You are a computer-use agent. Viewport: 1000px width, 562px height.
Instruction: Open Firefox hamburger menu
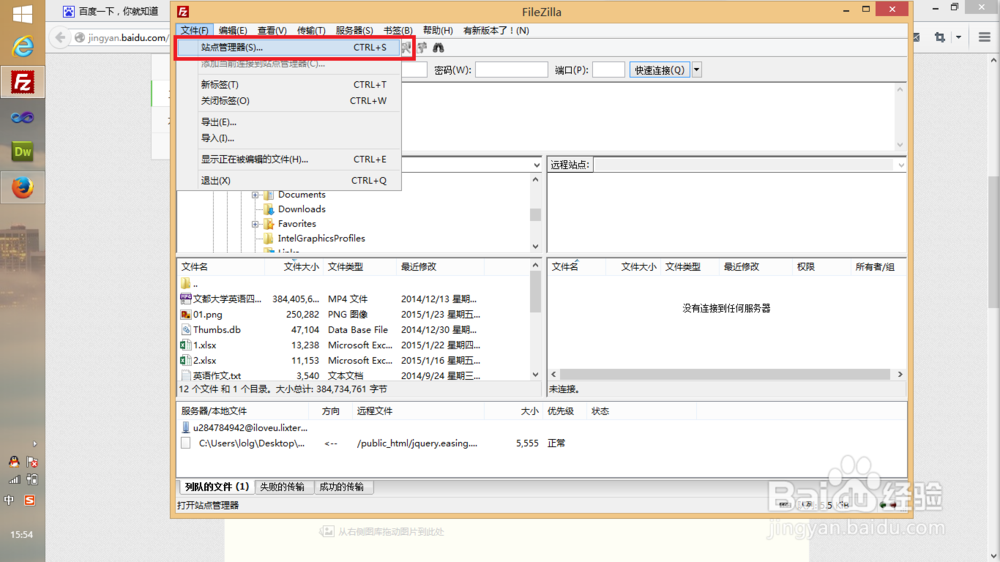click(985, 38)
